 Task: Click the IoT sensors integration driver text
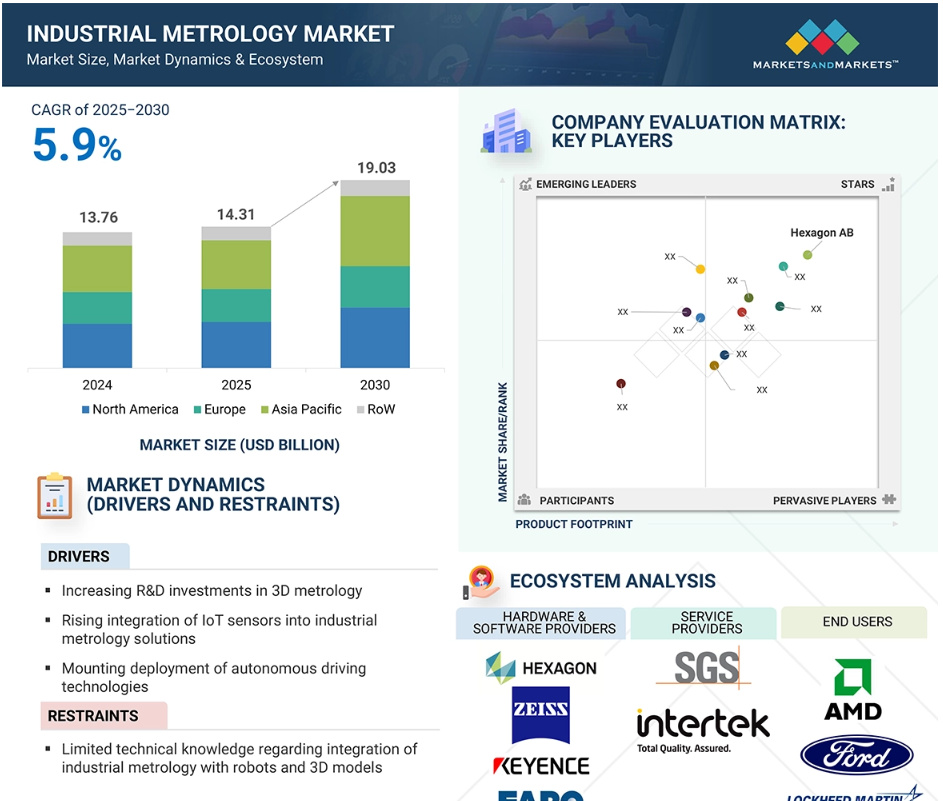pos(220,629)
